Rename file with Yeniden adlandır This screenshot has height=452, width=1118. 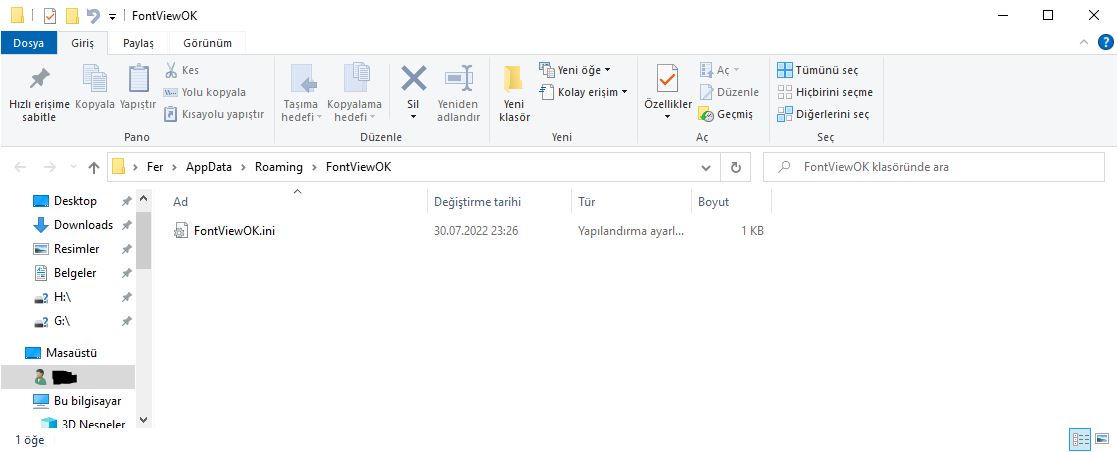point(458,93)
